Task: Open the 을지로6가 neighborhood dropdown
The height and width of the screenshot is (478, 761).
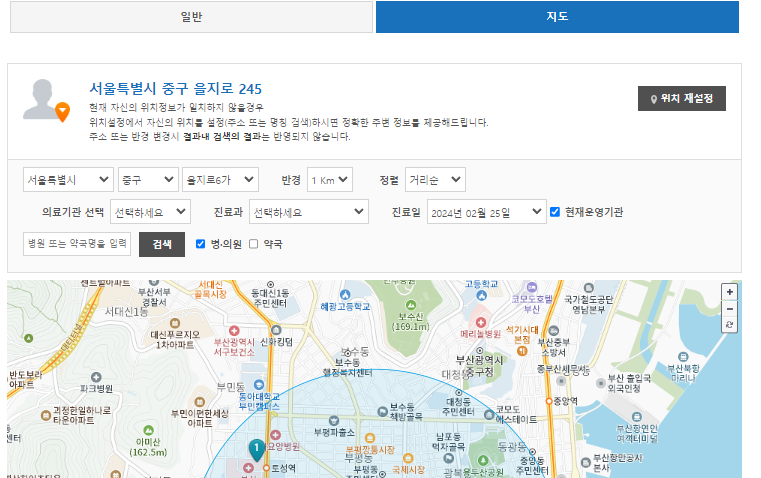Action: [x=220, y=180]
